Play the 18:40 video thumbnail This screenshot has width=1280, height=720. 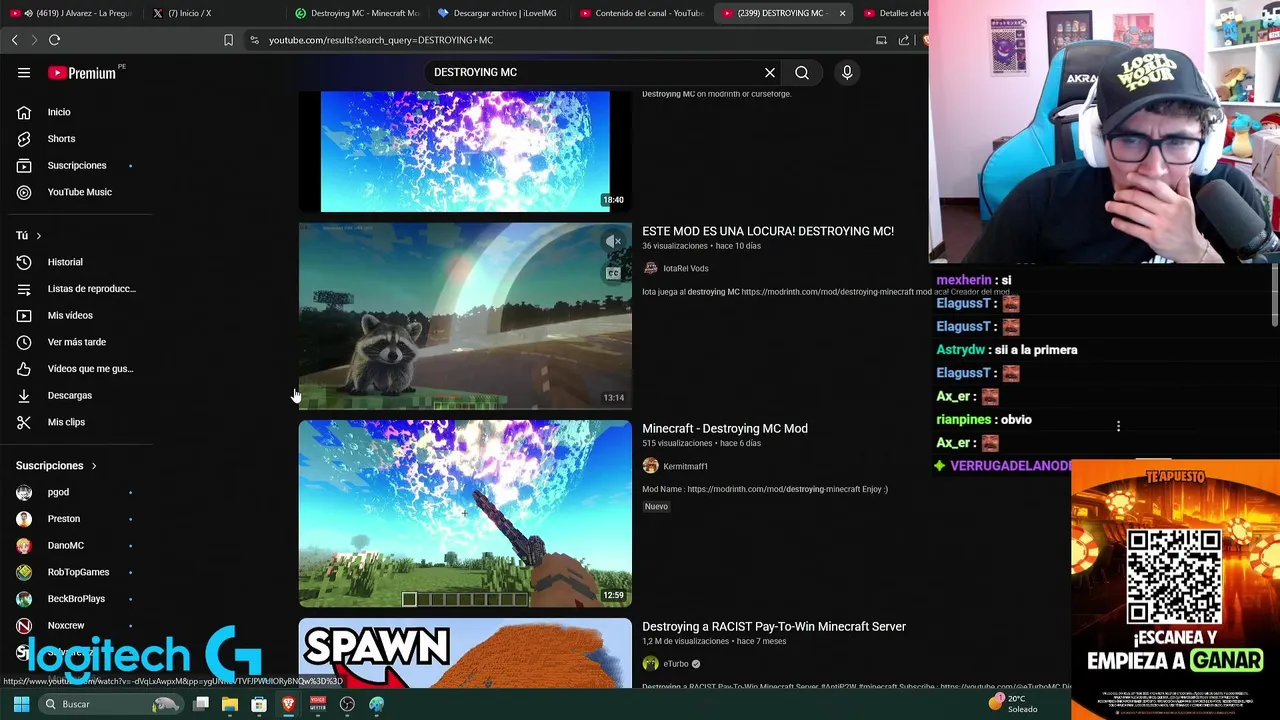click(x=465, y=151)
